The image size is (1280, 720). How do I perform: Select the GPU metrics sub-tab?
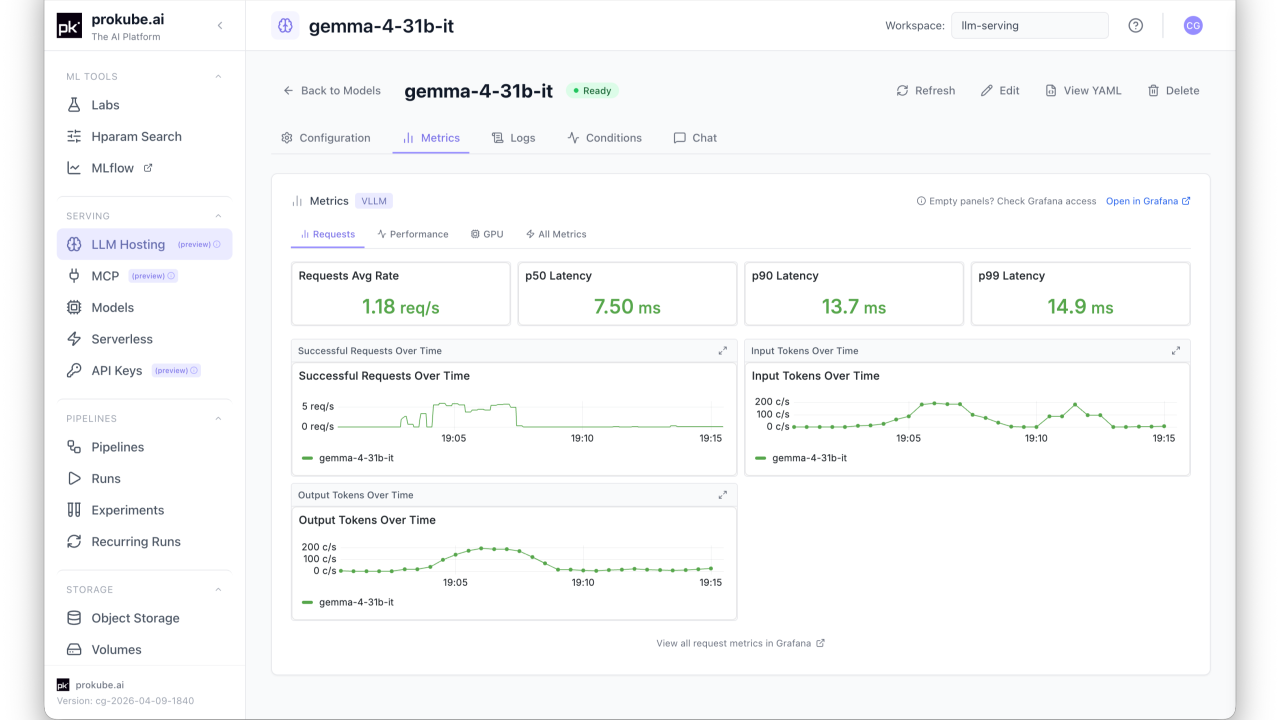pos(487,234)
